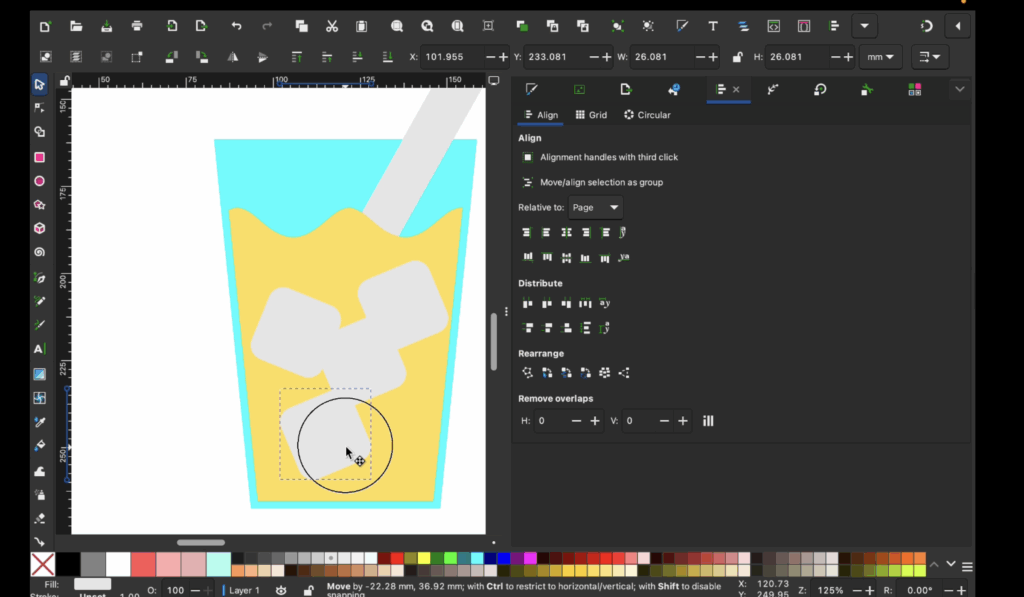Click the Remove overlaps apply button
Image resolution: width=1024 pixels, height=597 pixels.
point(708,421)
